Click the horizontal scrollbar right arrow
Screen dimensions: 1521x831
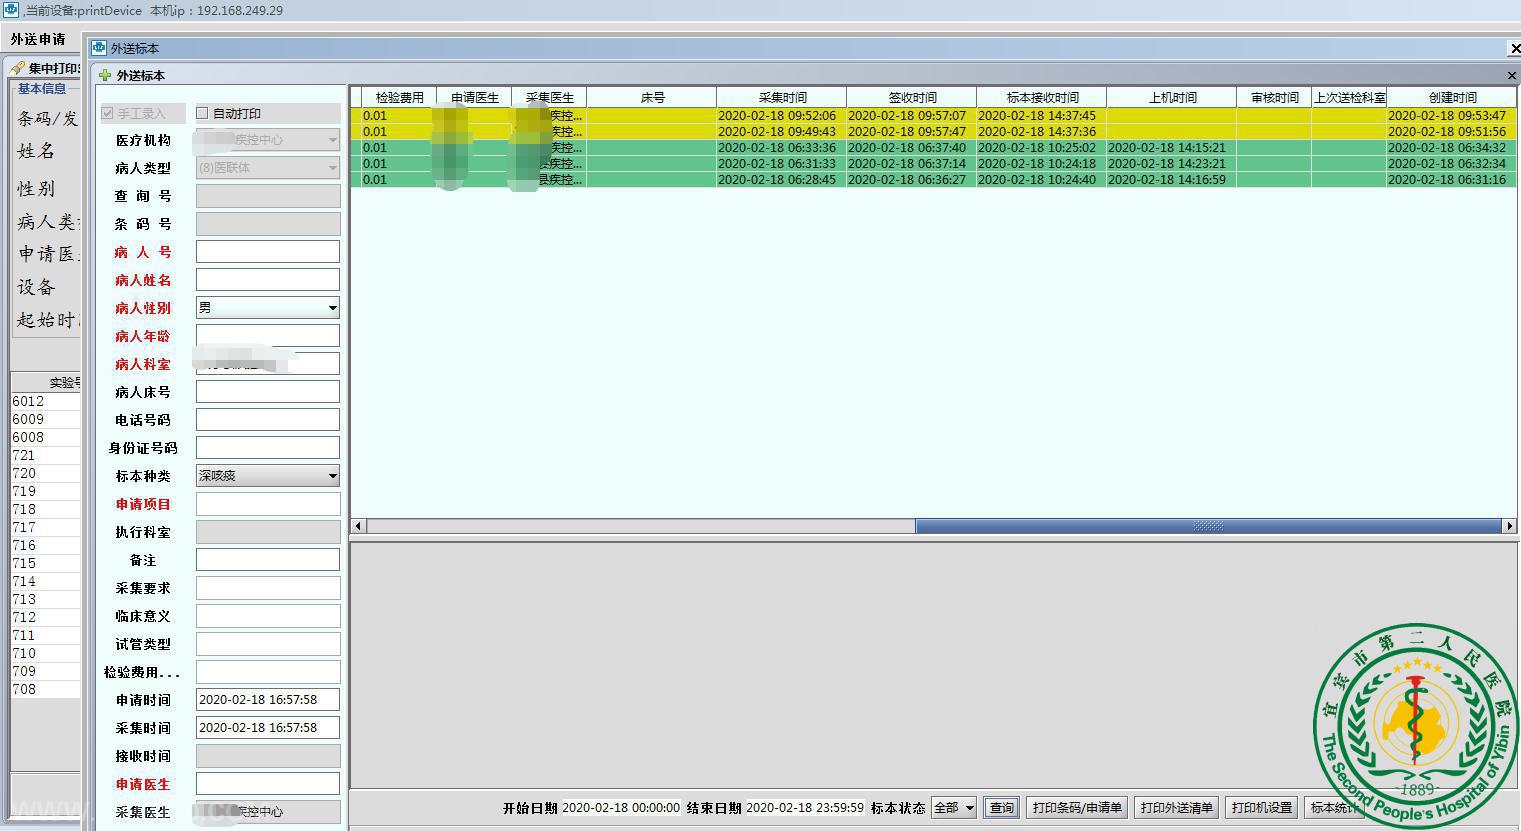point(1509,526)
